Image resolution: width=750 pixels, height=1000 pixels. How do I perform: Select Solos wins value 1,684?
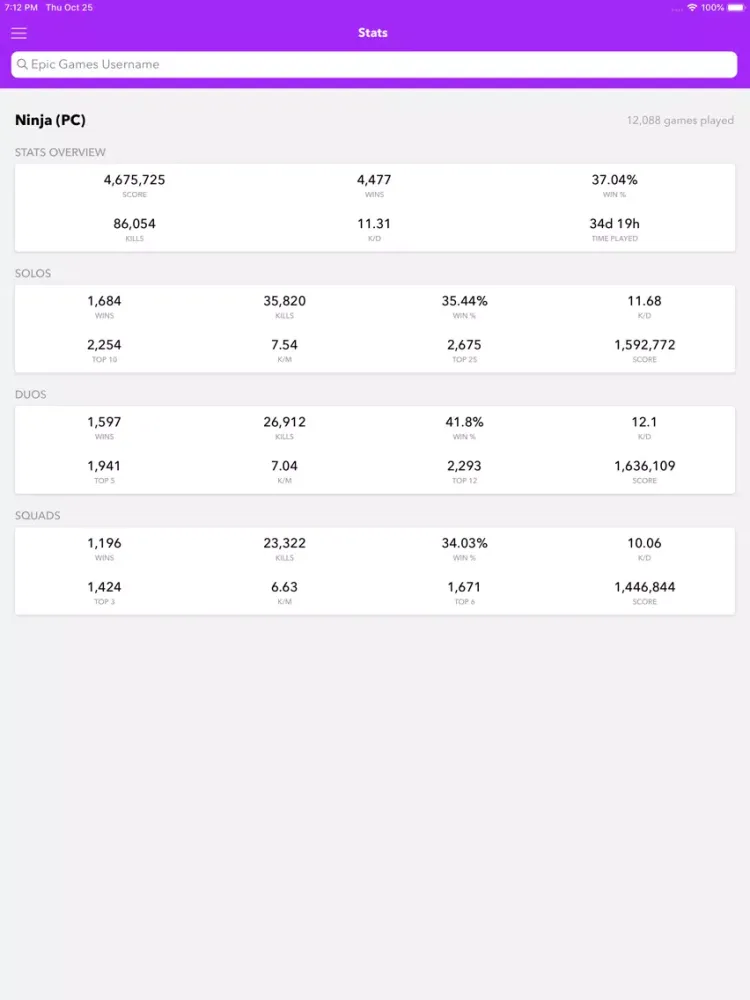(105, 301)
